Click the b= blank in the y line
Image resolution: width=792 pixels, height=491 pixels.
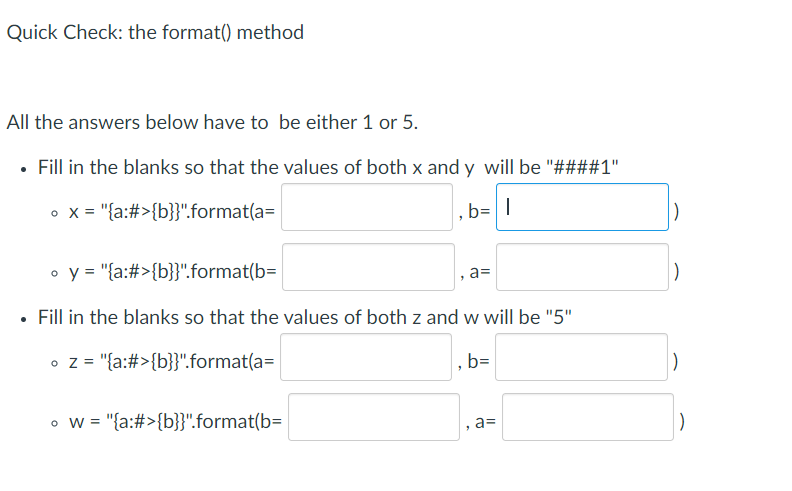point(368,267)
